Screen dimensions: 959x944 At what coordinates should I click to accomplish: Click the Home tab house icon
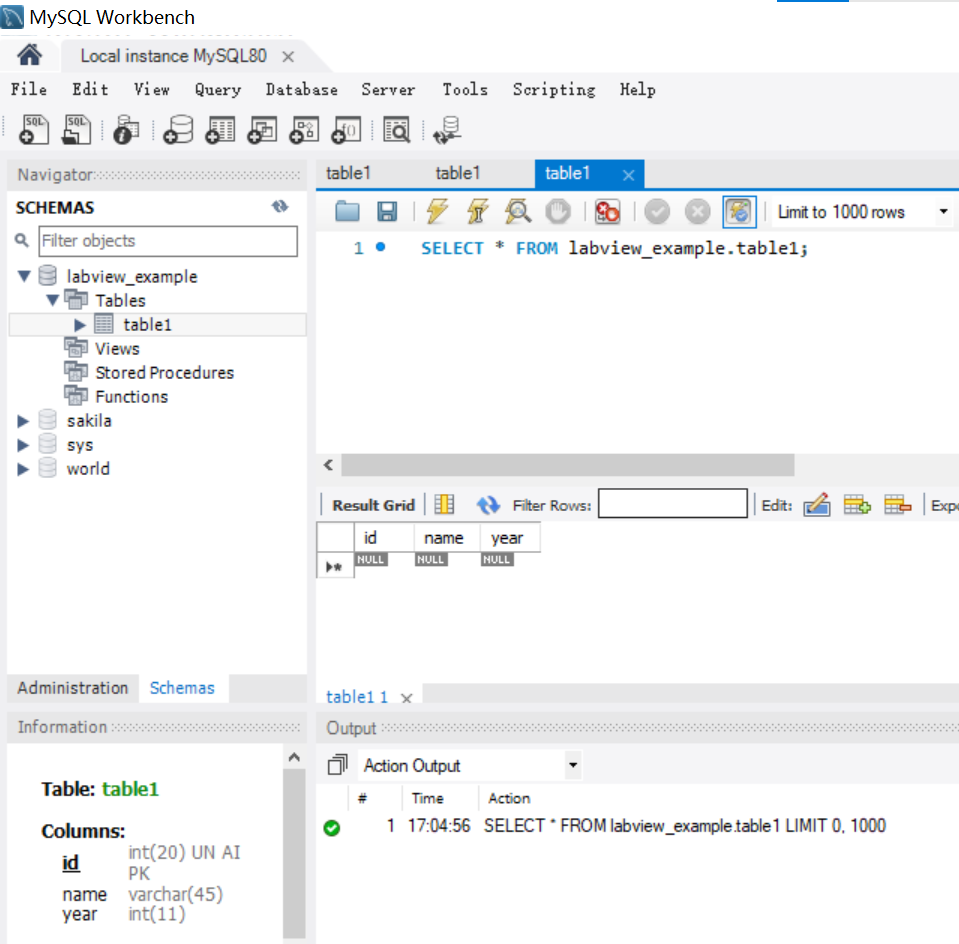[x=29, y=55]
